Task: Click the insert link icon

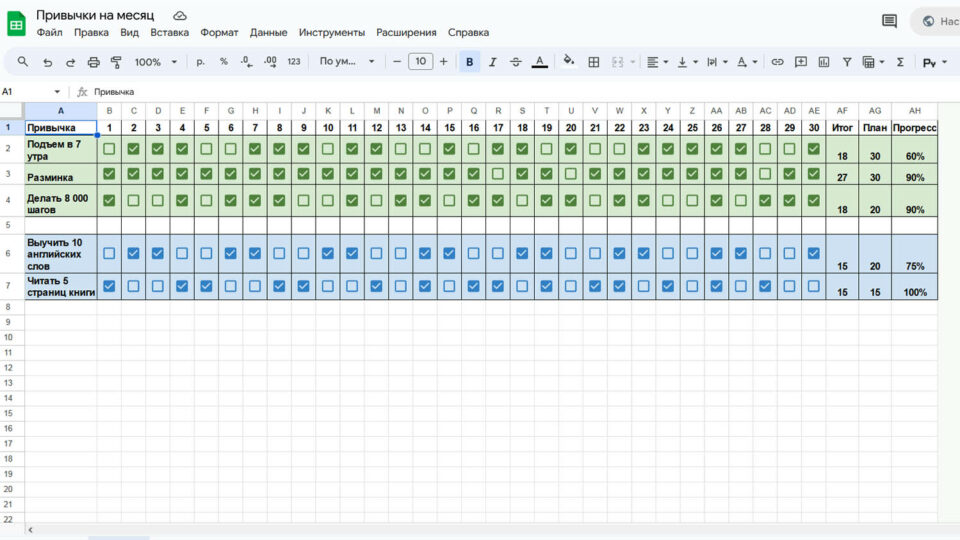Action: point(777,62)
